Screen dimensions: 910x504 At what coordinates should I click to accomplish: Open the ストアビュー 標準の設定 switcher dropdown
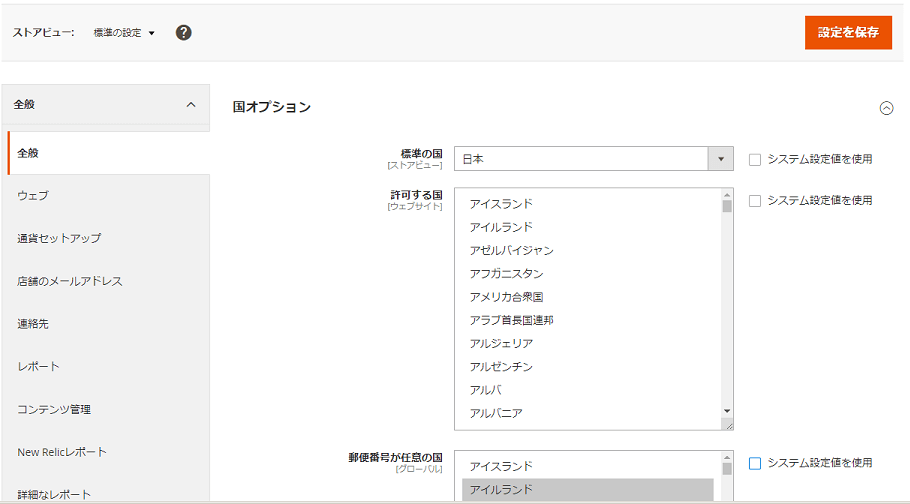pyautogui.click(x=124, y=33)
